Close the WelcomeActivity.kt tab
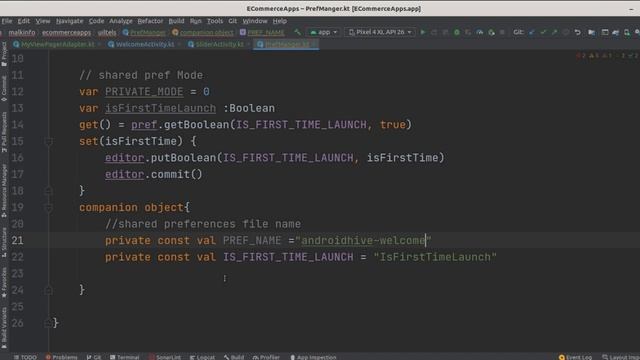 [179, 44]
